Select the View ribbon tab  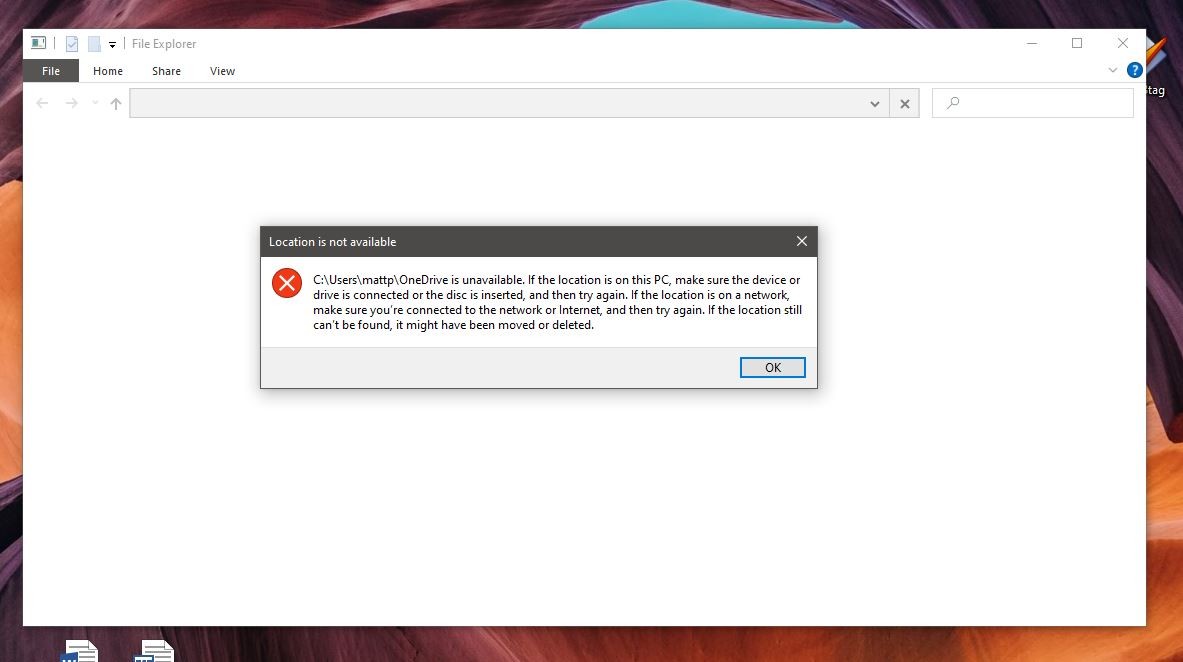click(x=223, y=71)
